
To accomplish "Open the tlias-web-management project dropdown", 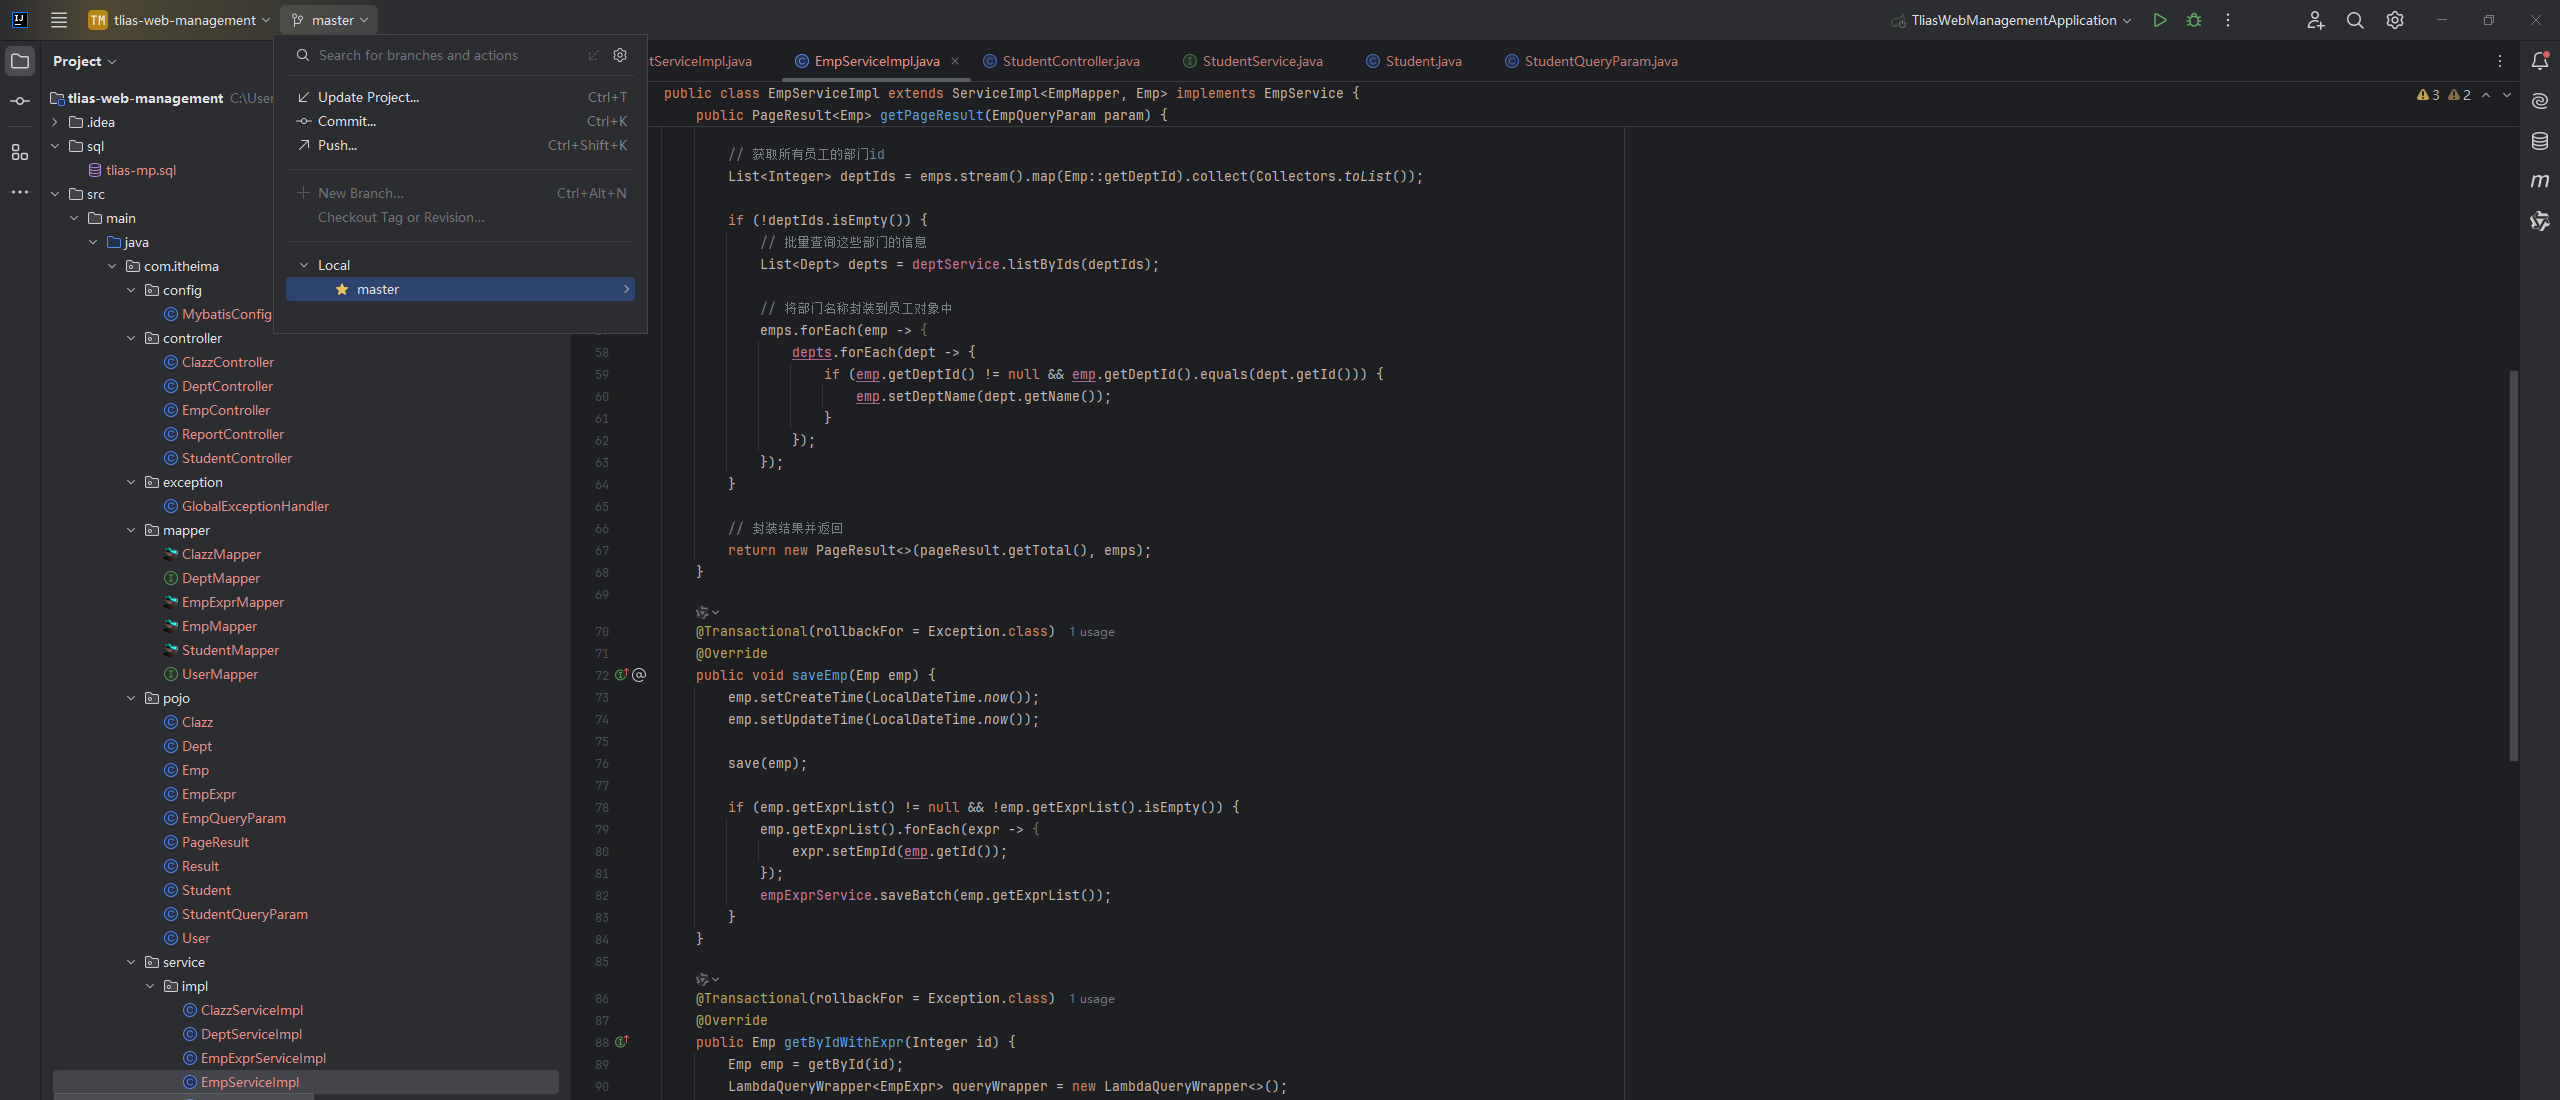I will tap(180, 20).
